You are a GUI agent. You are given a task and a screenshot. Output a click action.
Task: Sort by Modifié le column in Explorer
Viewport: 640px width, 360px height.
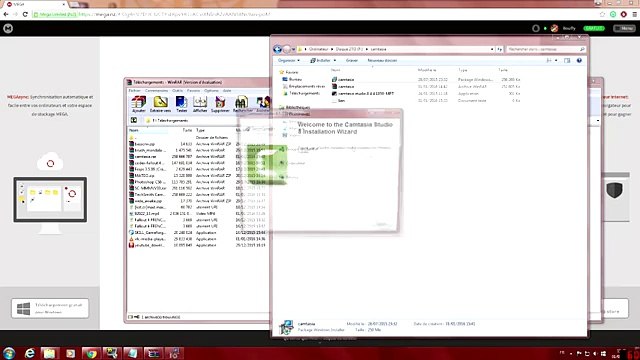427,70
